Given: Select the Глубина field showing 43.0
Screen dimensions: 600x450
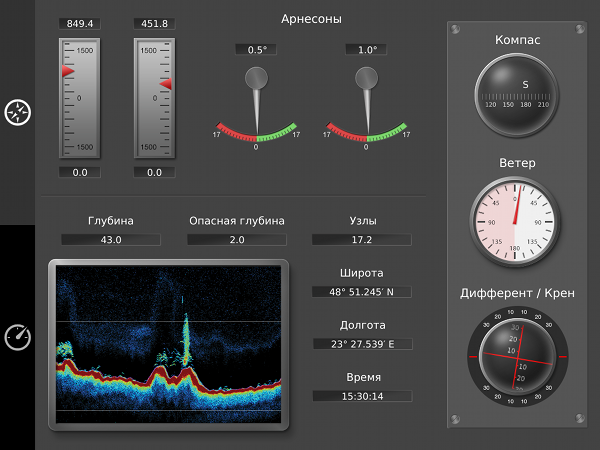Looking at the screenshot, I should point(110,240).
